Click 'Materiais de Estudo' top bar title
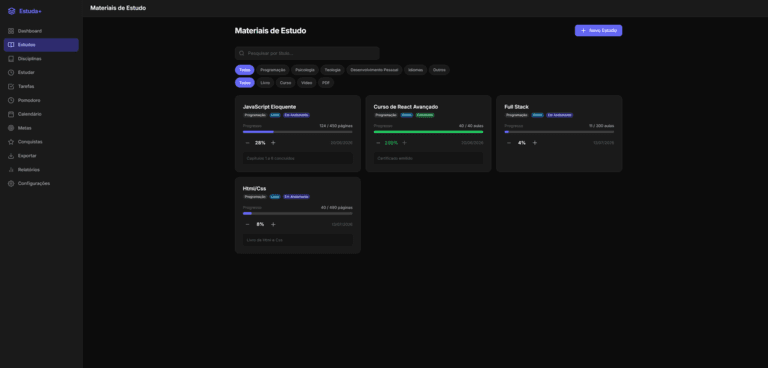Image resolution: width=768 pixels, height=368 pixels. (118, 8)
